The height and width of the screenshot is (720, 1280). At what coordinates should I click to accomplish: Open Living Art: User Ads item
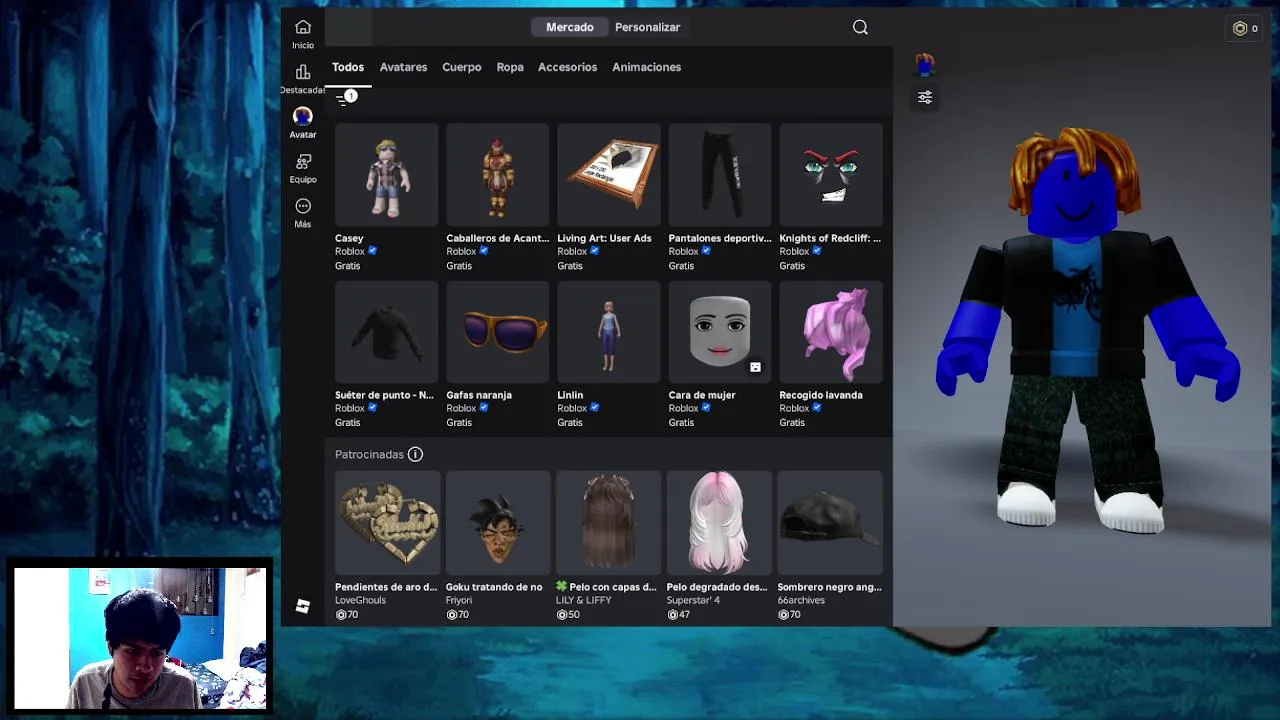coord(609,176)
